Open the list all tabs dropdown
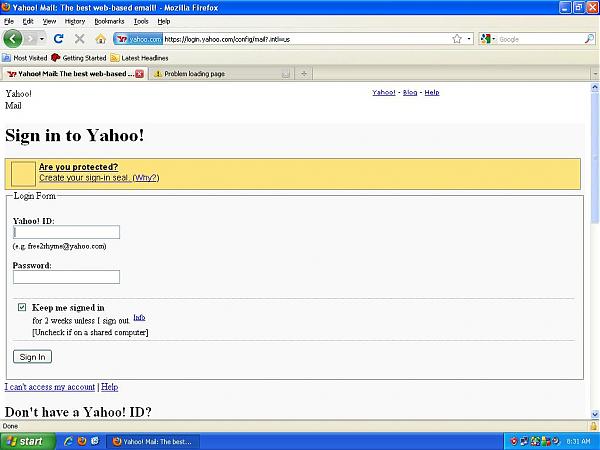 coord(595,73)
